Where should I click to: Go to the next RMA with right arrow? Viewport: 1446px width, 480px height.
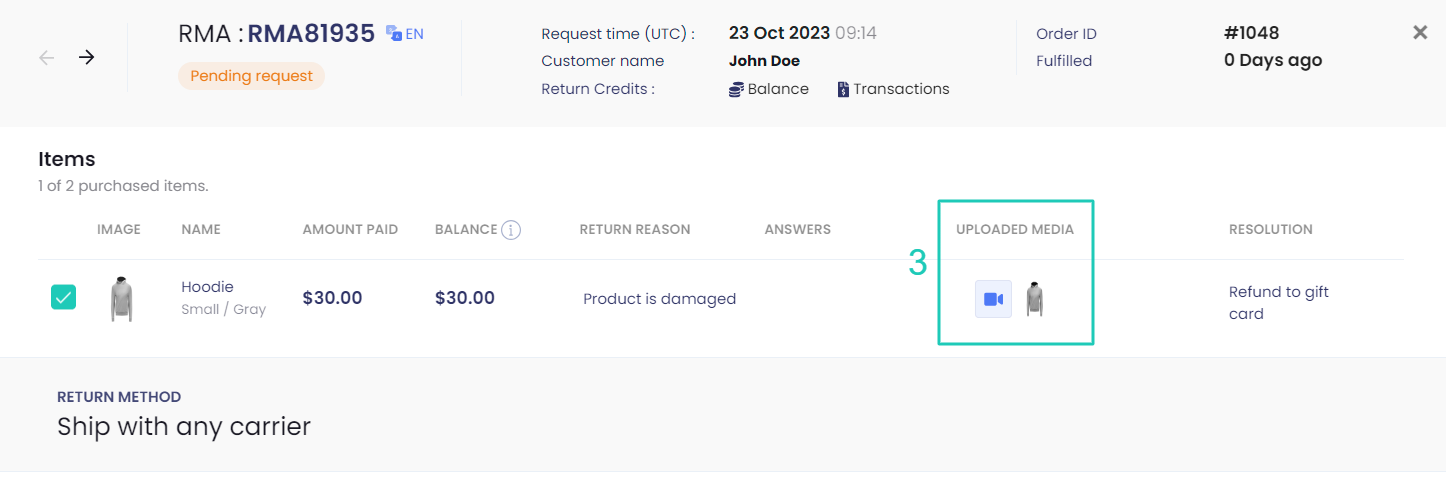87,57
